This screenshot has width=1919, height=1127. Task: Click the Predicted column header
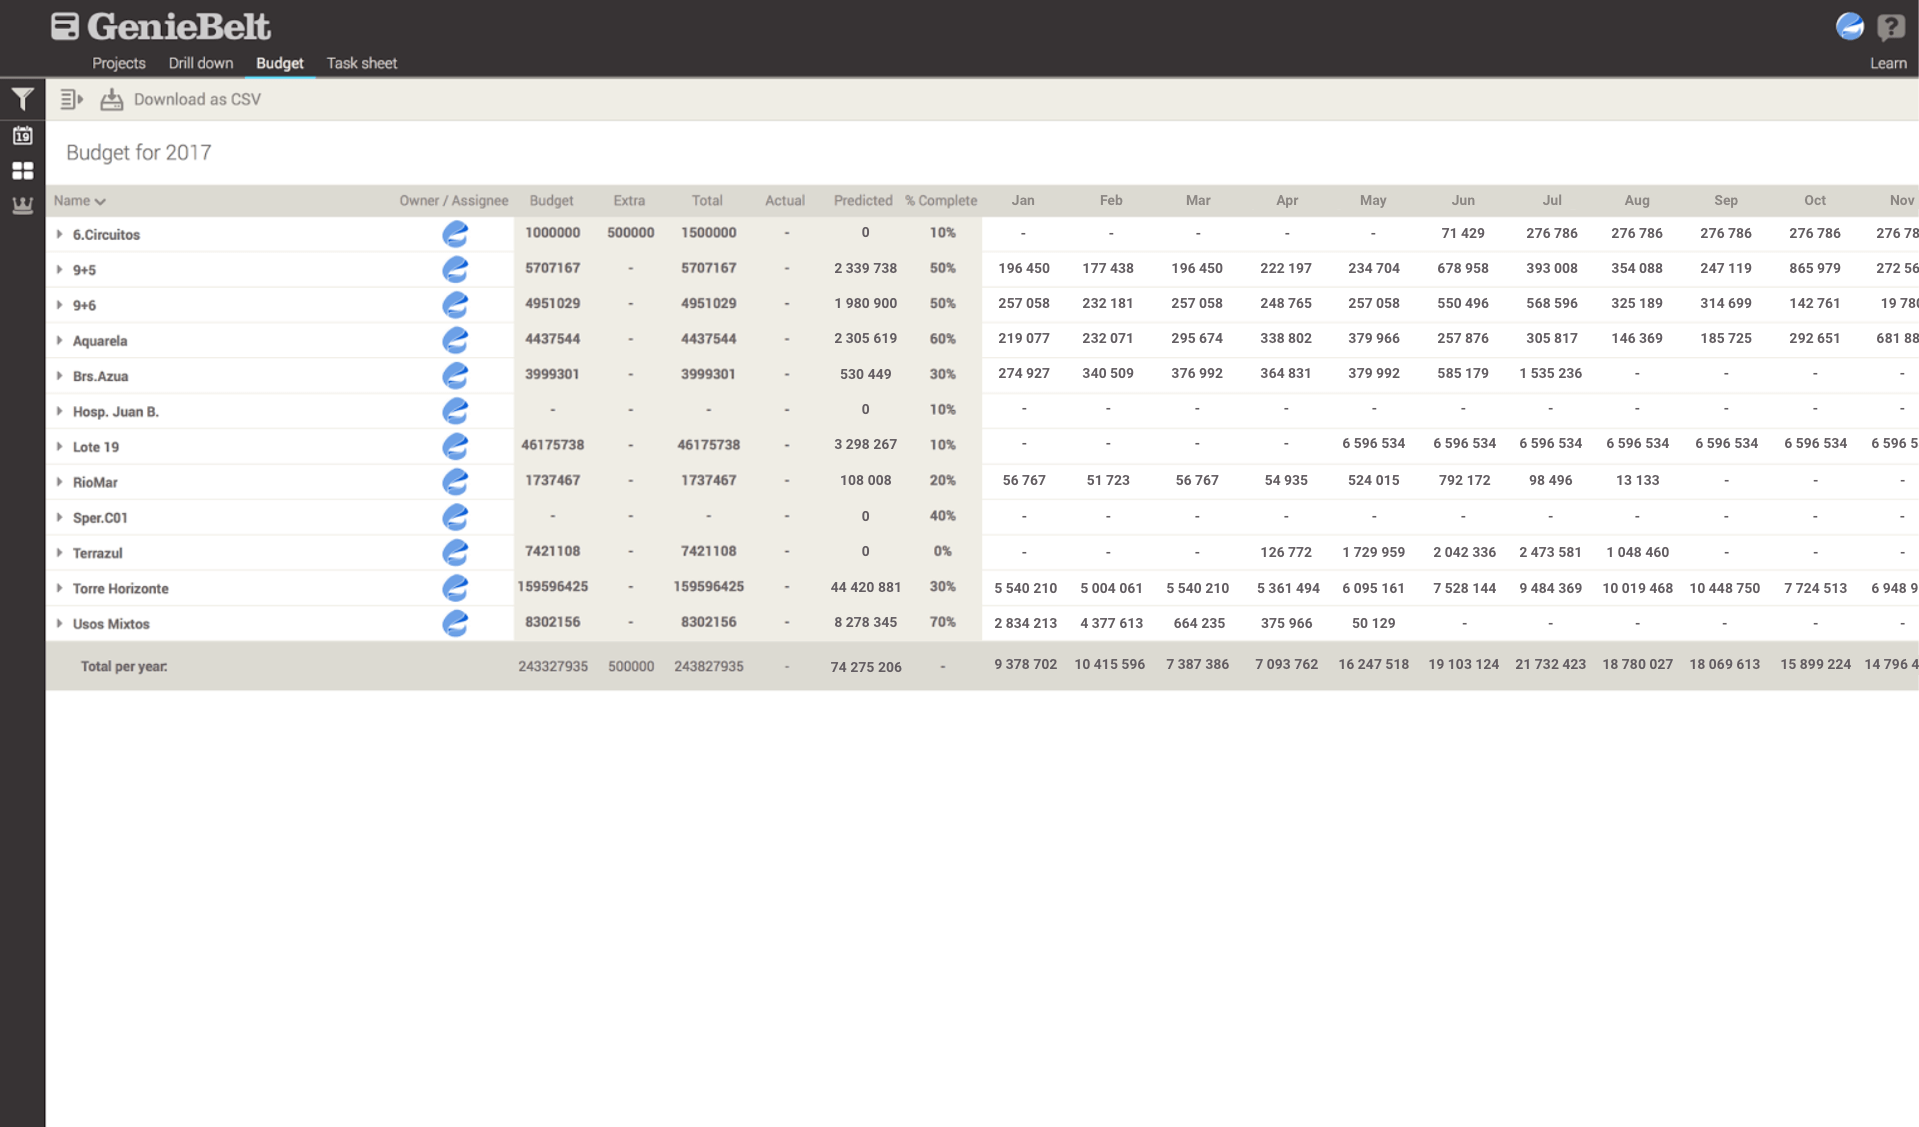click(x=863, y=200)
